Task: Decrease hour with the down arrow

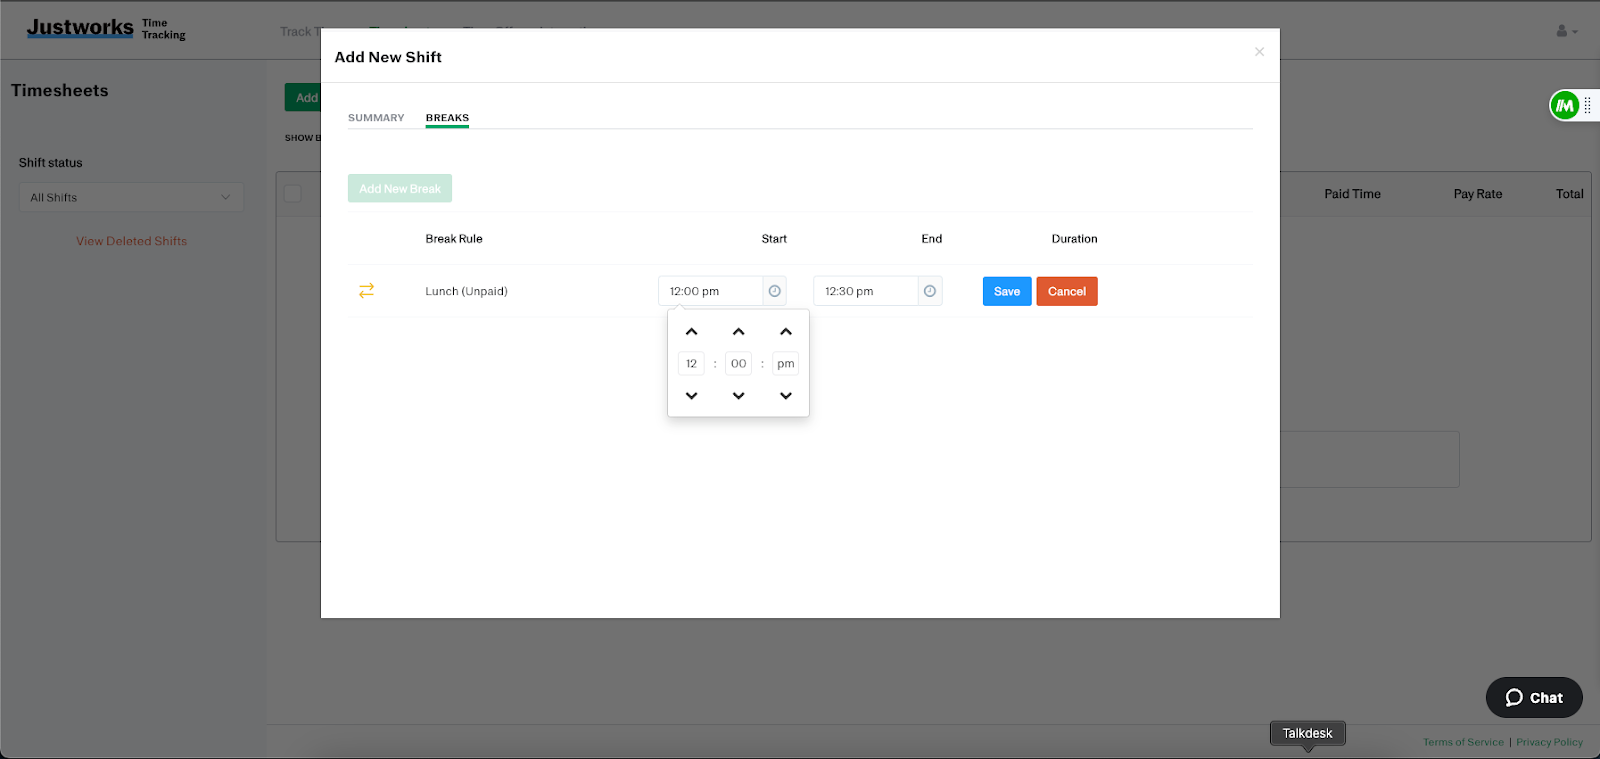Action: tap(691, 396)
